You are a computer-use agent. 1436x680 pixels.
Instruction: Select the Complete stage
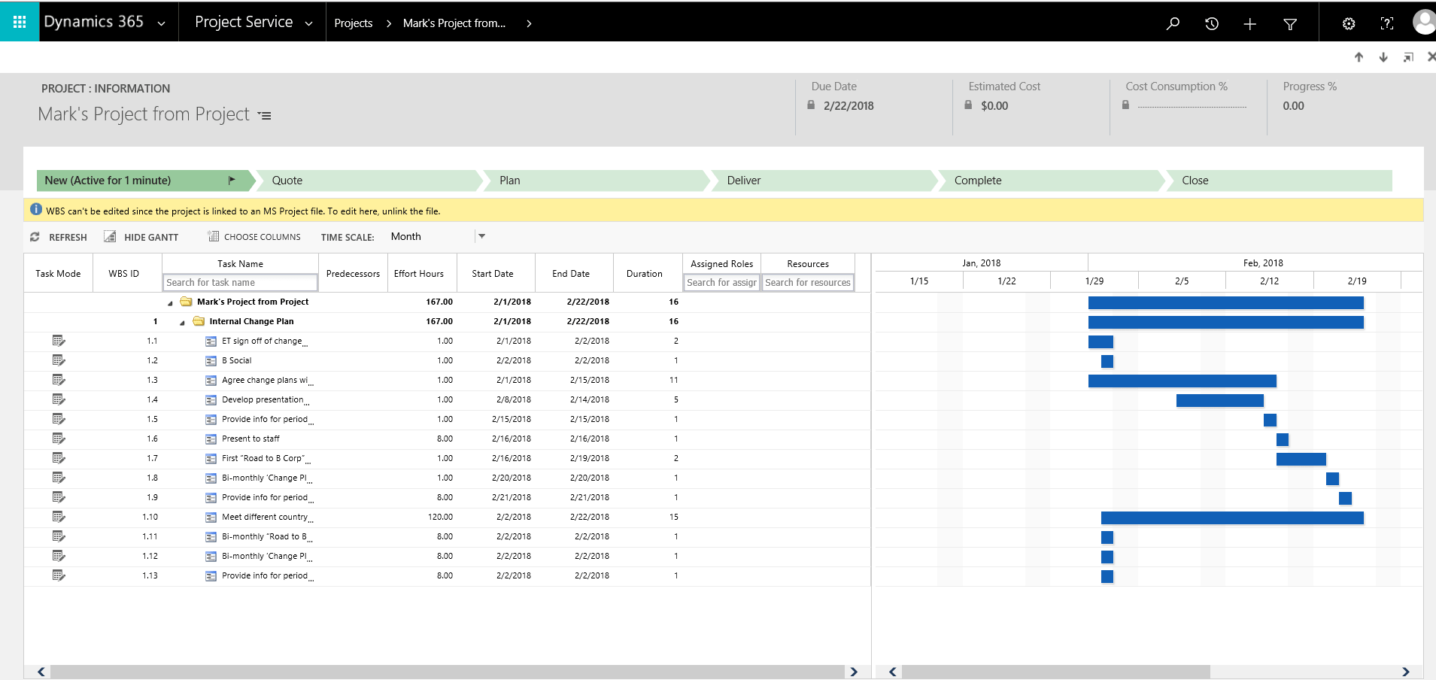(1052, 181)
